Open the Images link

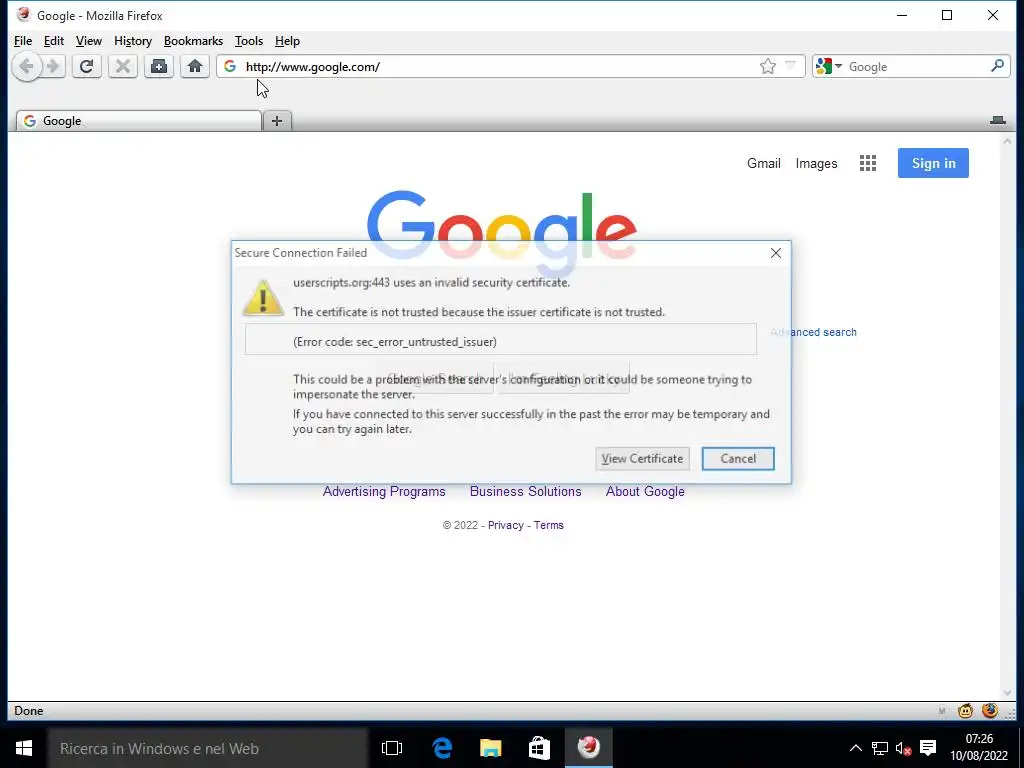pyautogui.click(x=816, y=163)
